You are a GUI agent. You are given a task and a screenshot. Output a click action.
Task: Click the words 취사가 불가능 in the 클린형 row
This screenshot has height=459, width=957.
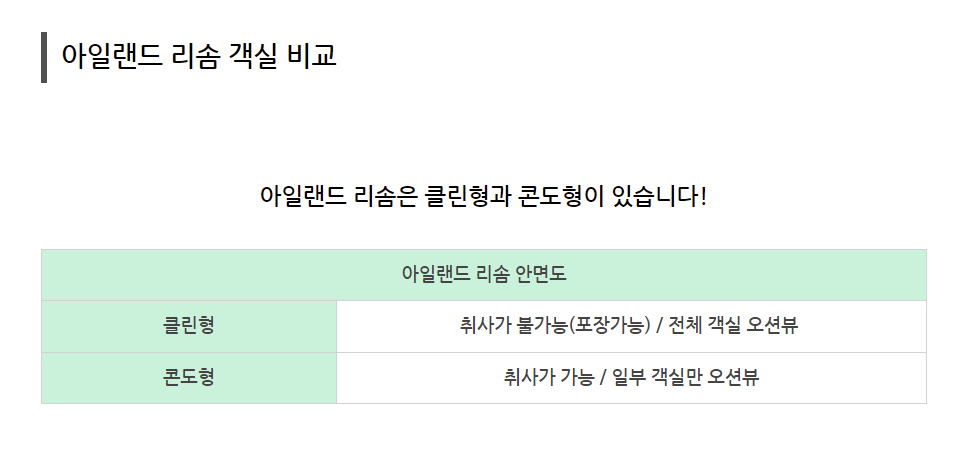tap(514, 325)
